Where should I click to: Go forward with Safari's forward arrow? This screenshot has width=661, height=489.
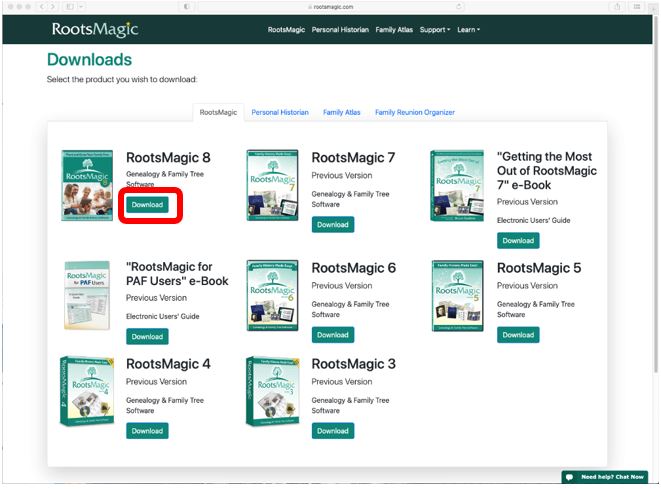(53, 7)
